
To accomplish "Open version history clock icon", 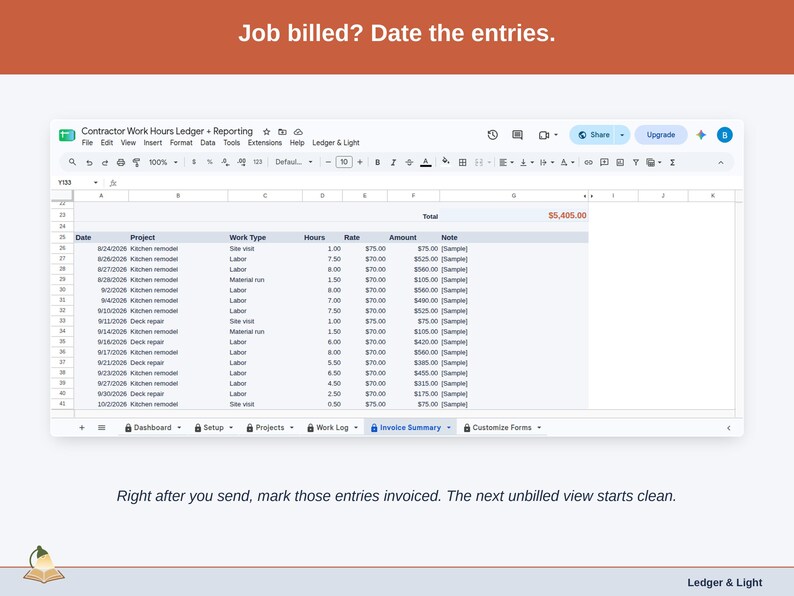I will (x=492, y=135).
